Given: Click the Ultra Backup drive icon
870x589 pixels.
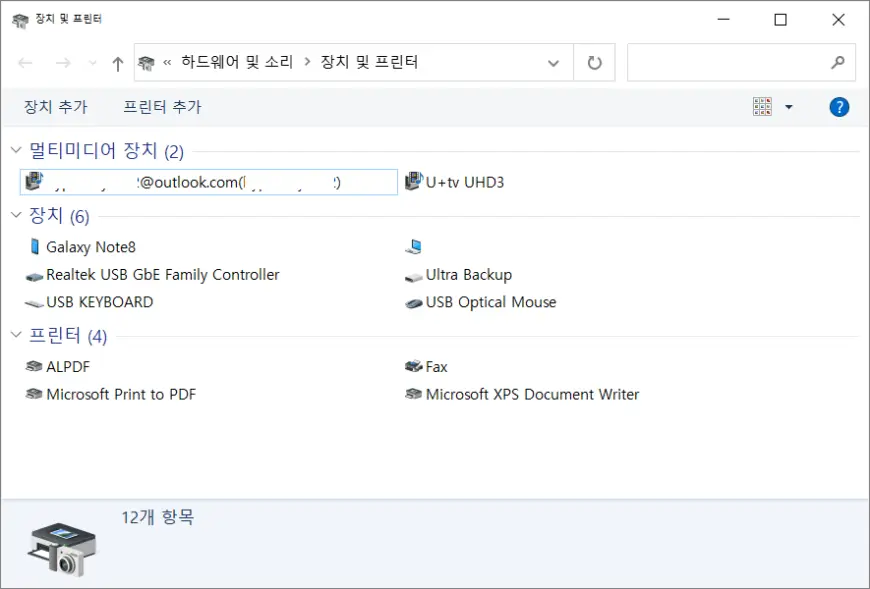Looking at the screenshot, I should pyautogui.click(x=414, y=275).
